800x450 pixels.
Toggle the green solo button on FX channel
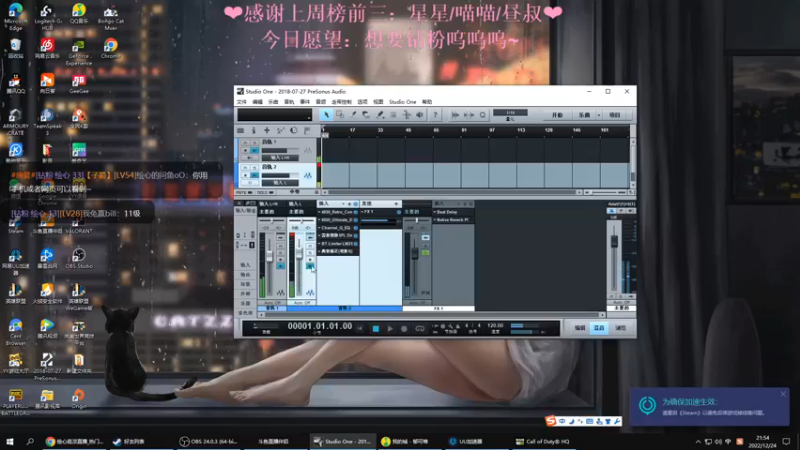[x=425, y=253]
